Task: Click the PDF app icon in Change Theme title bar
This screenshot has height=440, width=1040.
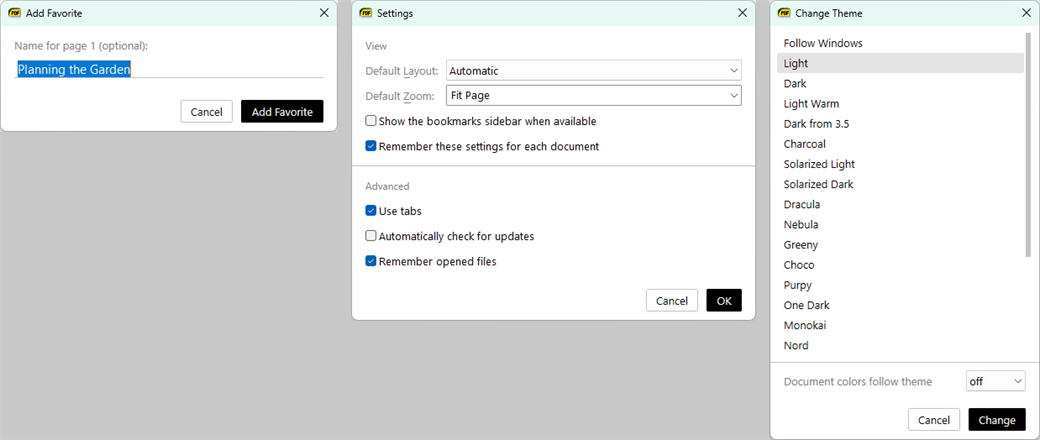Action: pyautogui.click(x=784, y=13)
